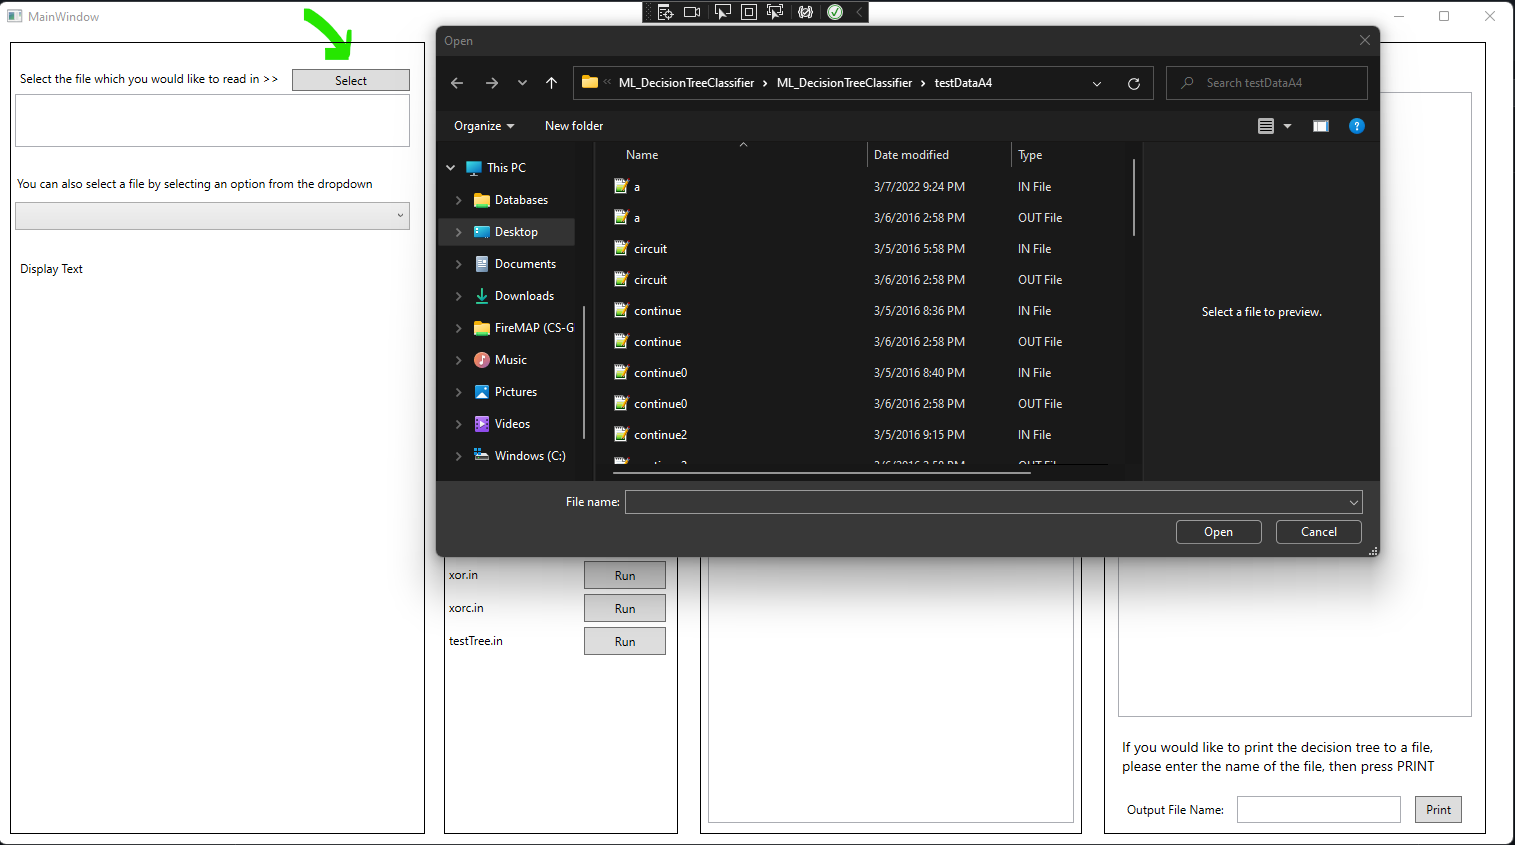Click into the Search testDataA4 field
This screenshot has width=1515, height=845.
click(x=1266, y=83)
